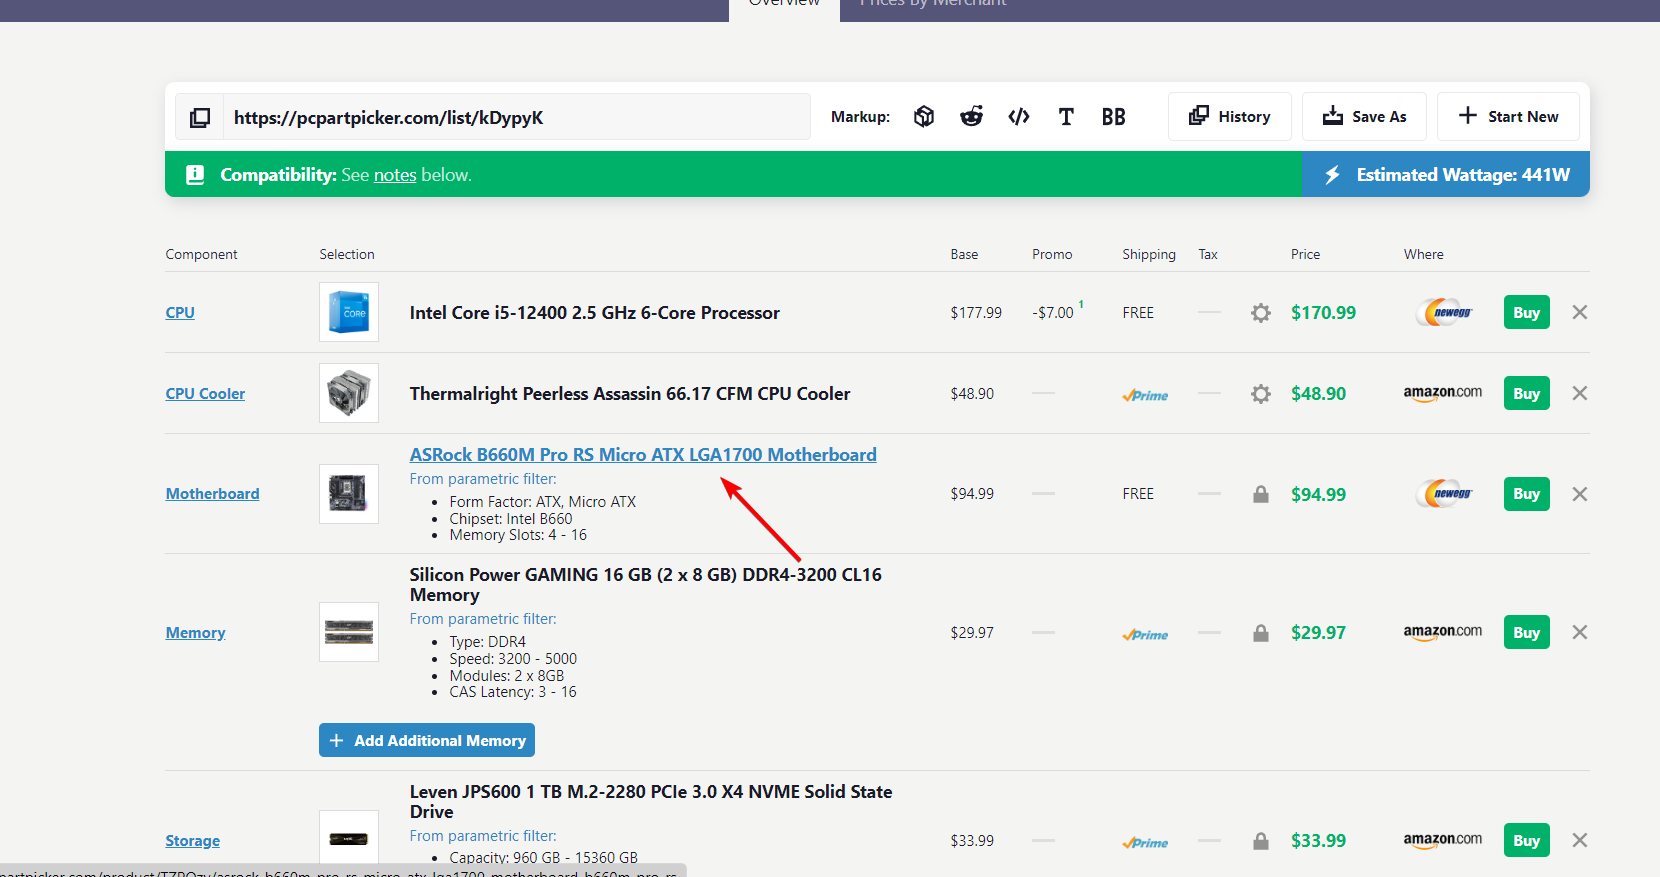The image size is (1660, 877).
Task: Open the gear settings for the Intel Core i5-12400
Action: pos(1261,313)
